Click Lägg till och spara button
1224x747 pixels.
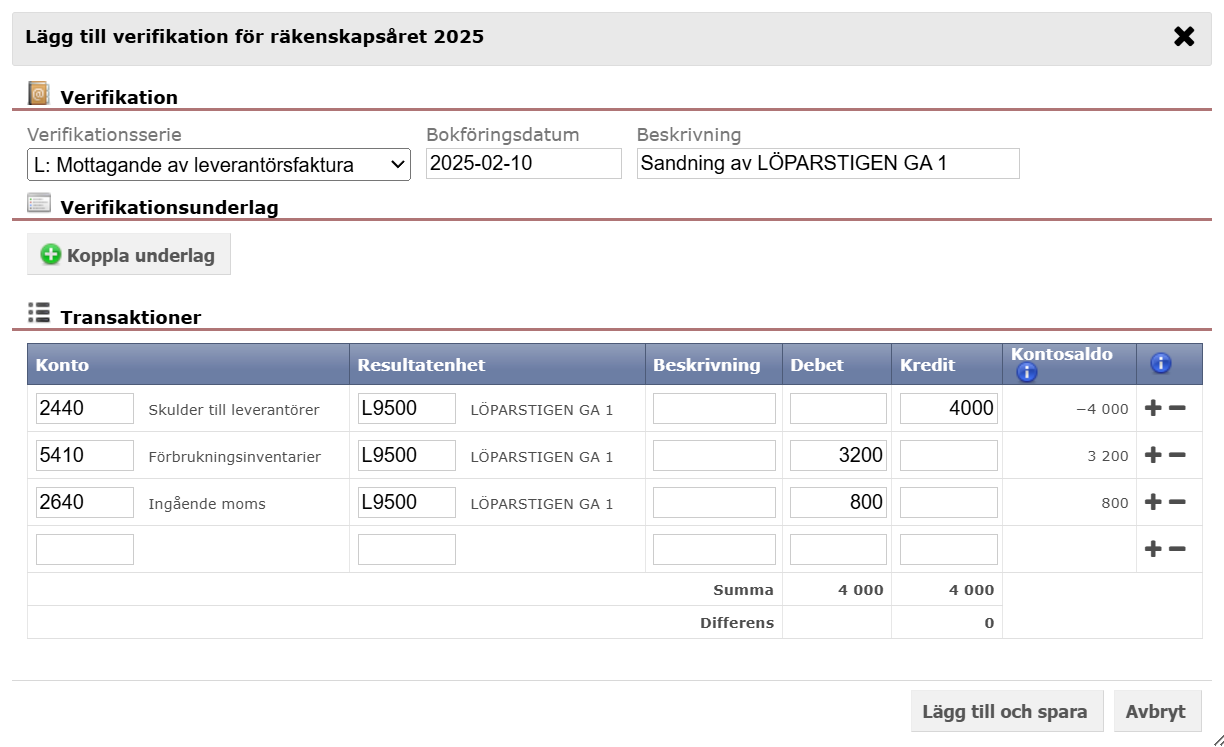coord(1006,711)
